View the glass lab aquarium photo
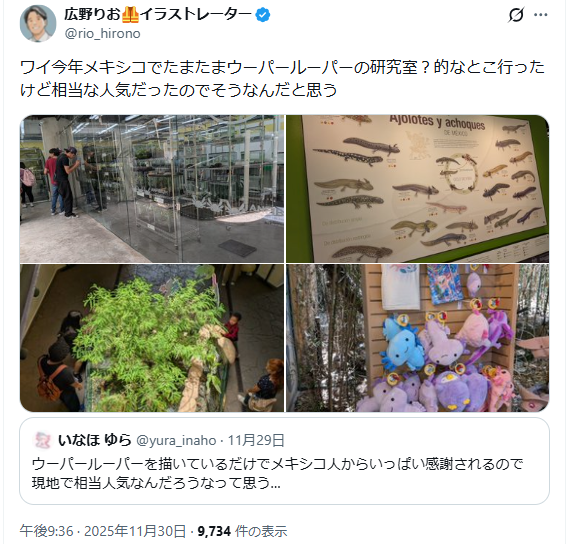Screen dimensions: 580x544 tap(152, 189)
